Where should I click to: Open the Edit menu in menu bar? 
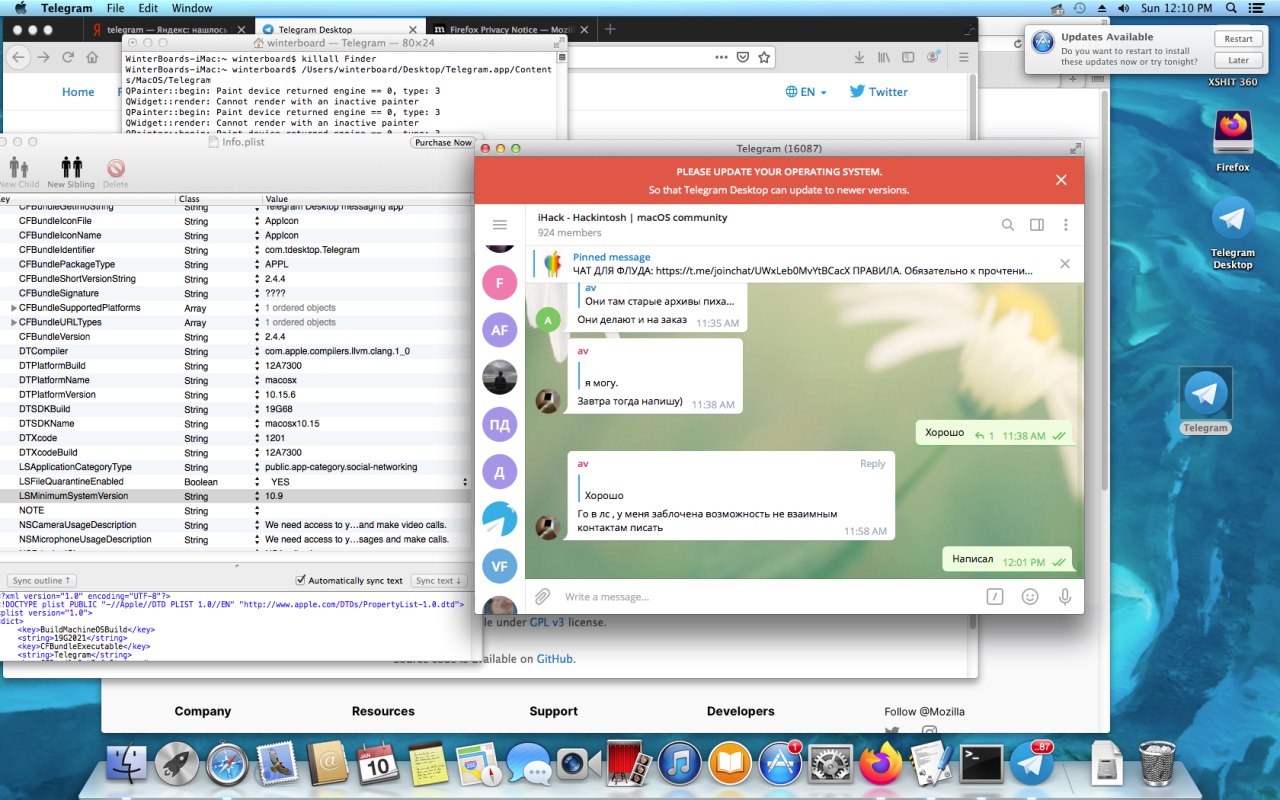[148, 8]
